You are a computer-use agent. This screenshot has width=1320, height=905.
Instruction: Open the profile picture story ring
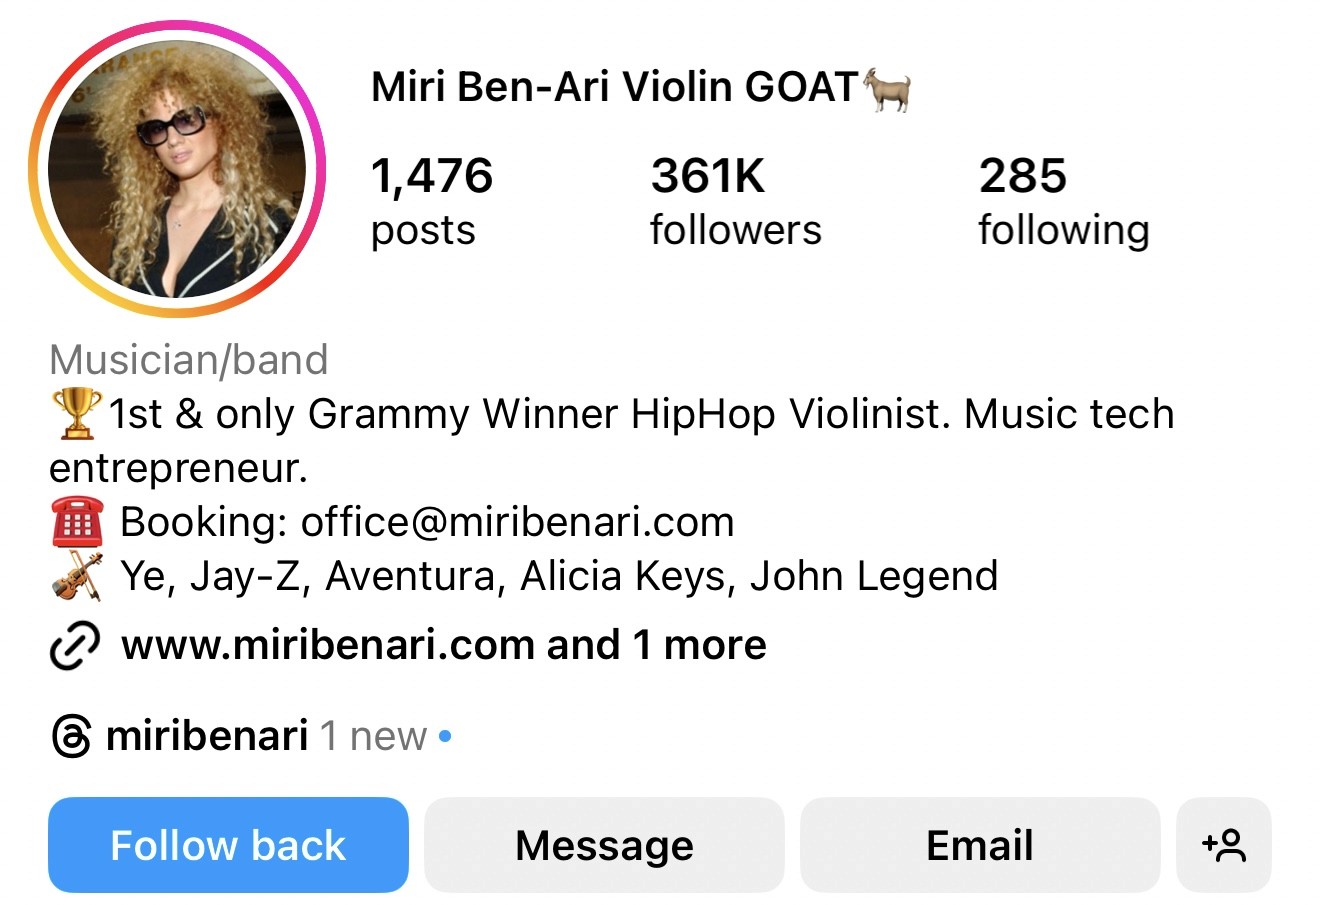(x=178, y=168)
